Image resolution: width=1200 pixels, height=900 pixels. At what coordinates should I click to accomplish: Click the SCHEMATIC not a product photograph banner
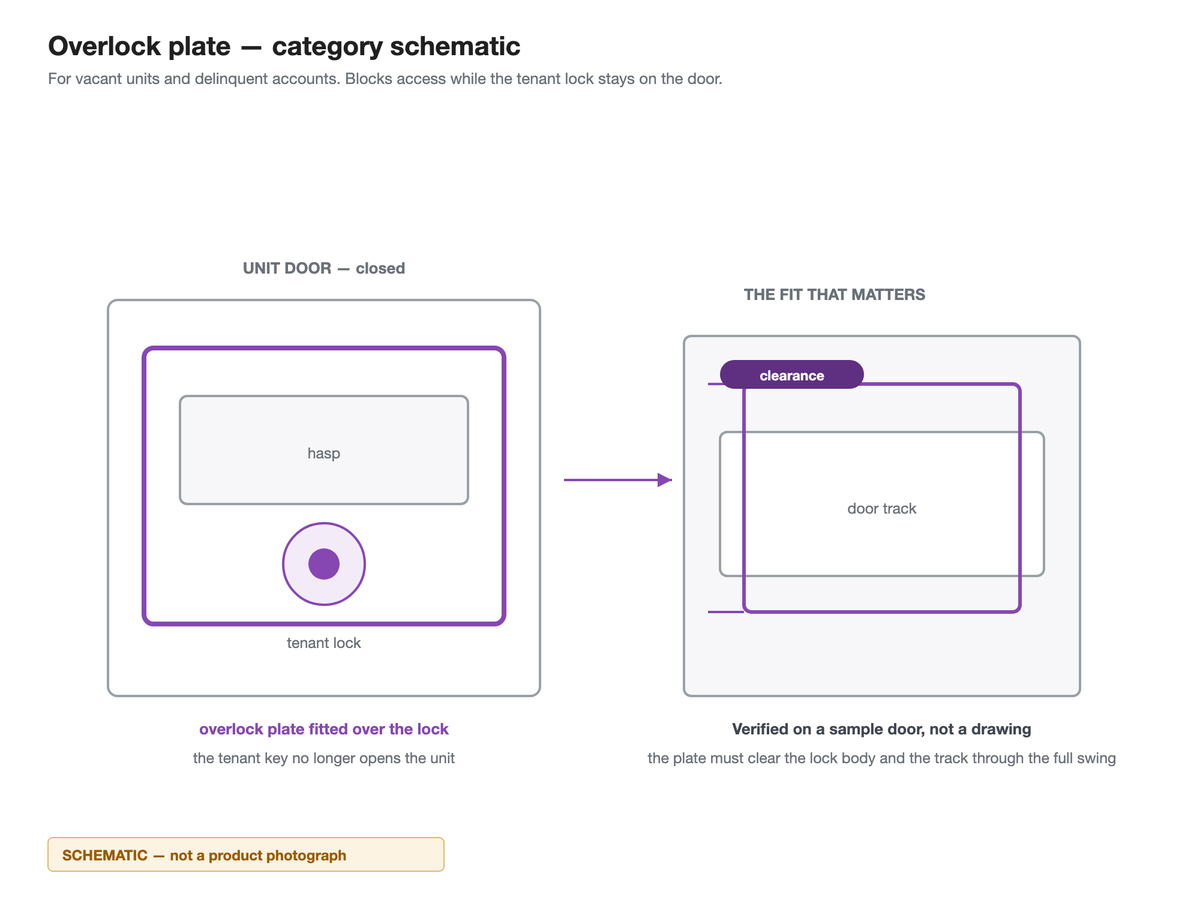(246, 855)
